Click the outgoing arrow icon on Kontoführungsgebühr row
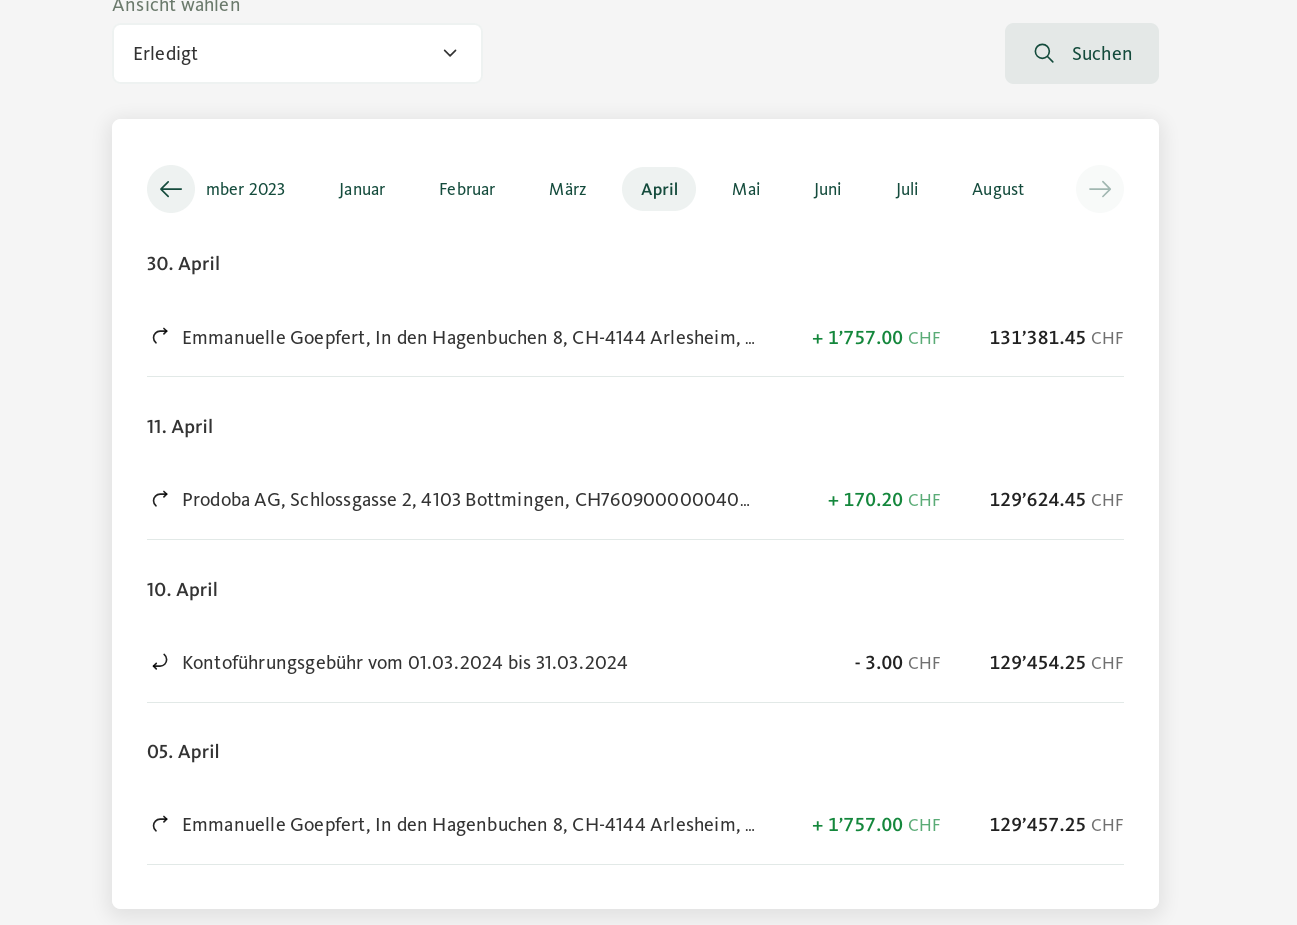 [x=160, y=662]
